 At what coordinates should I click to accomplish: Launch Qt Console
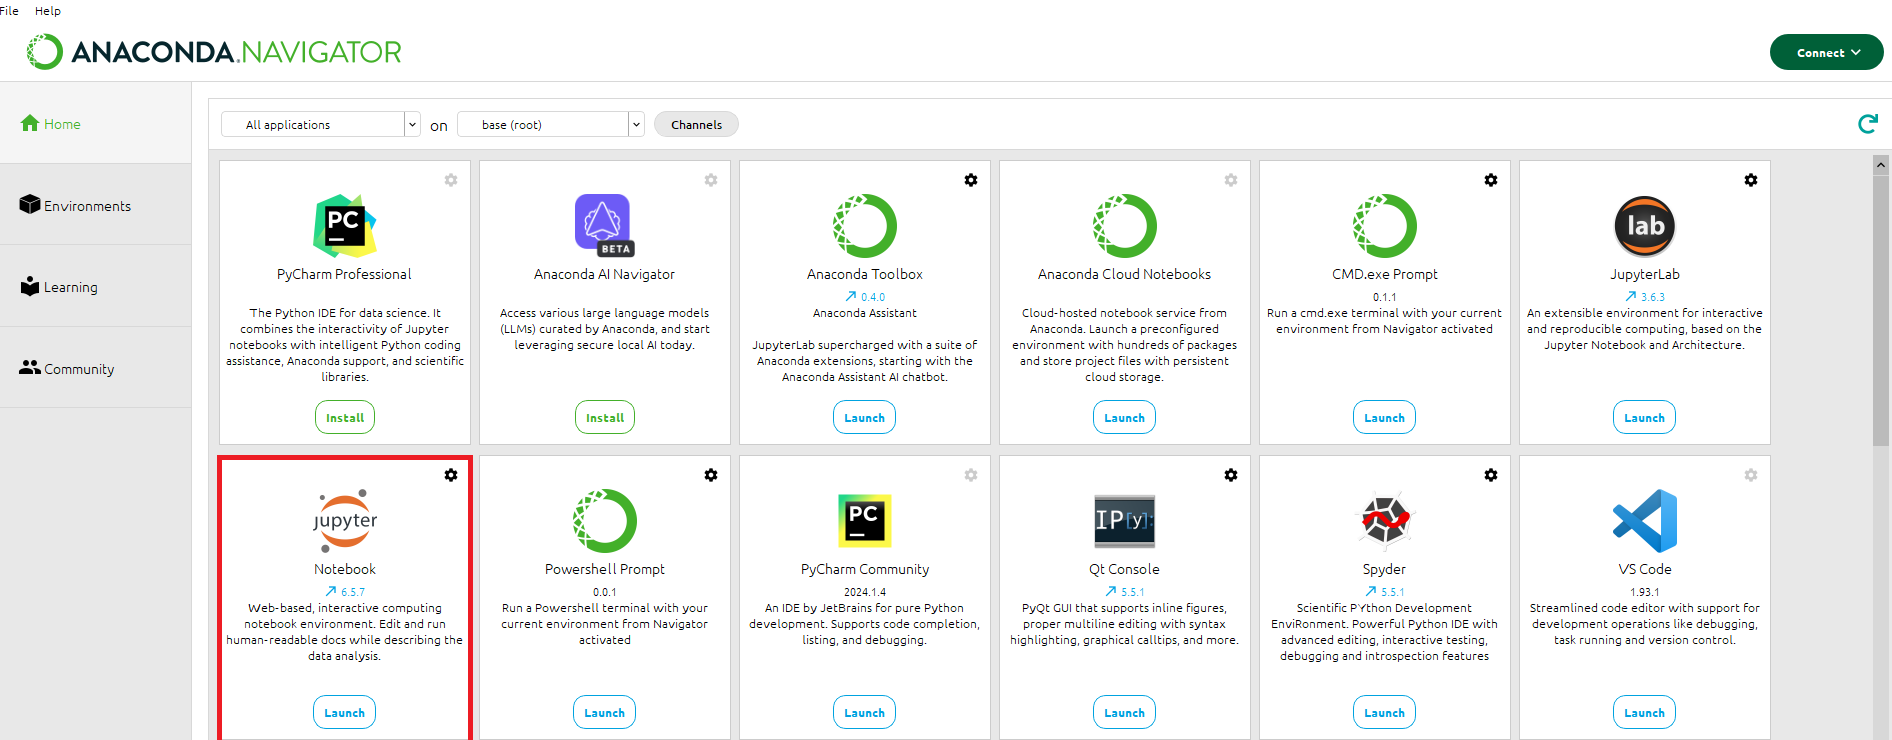tap(1125, 712)
